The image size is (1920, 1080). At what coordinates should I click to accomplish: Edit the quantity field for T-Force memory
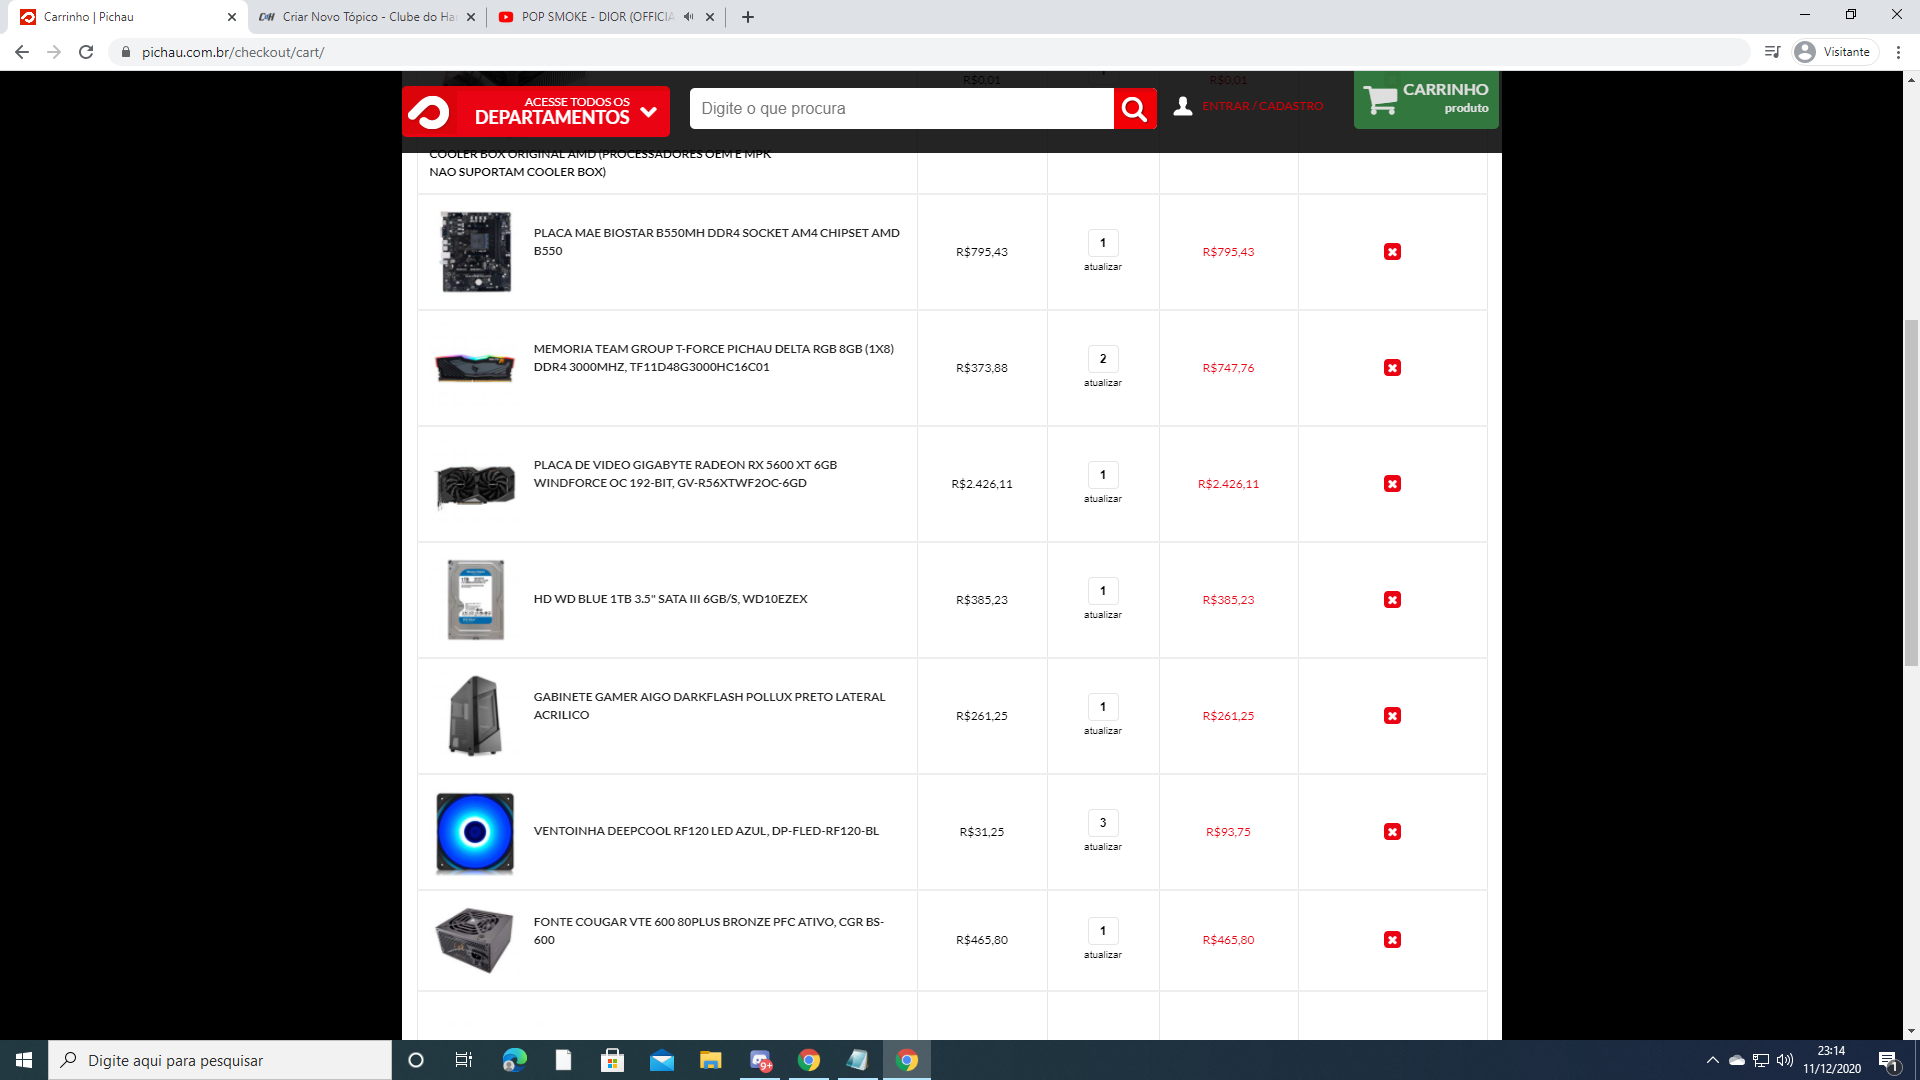click(x=1103, y=359)
